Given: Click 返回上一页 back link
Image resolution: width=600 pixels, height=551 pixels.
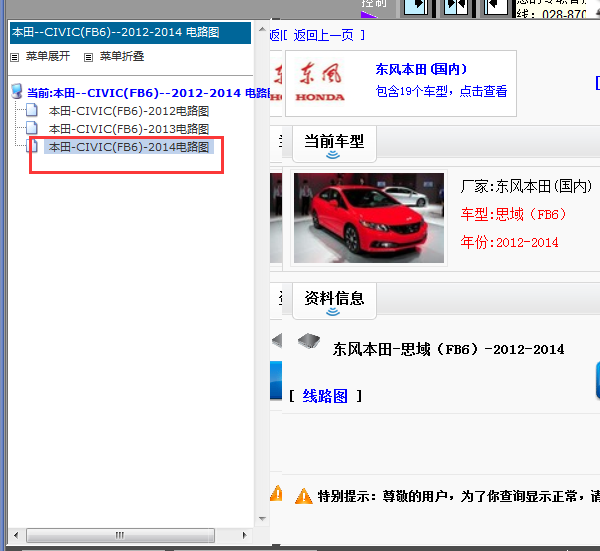Looking at the screenshot, I should (x=324, y=35).
